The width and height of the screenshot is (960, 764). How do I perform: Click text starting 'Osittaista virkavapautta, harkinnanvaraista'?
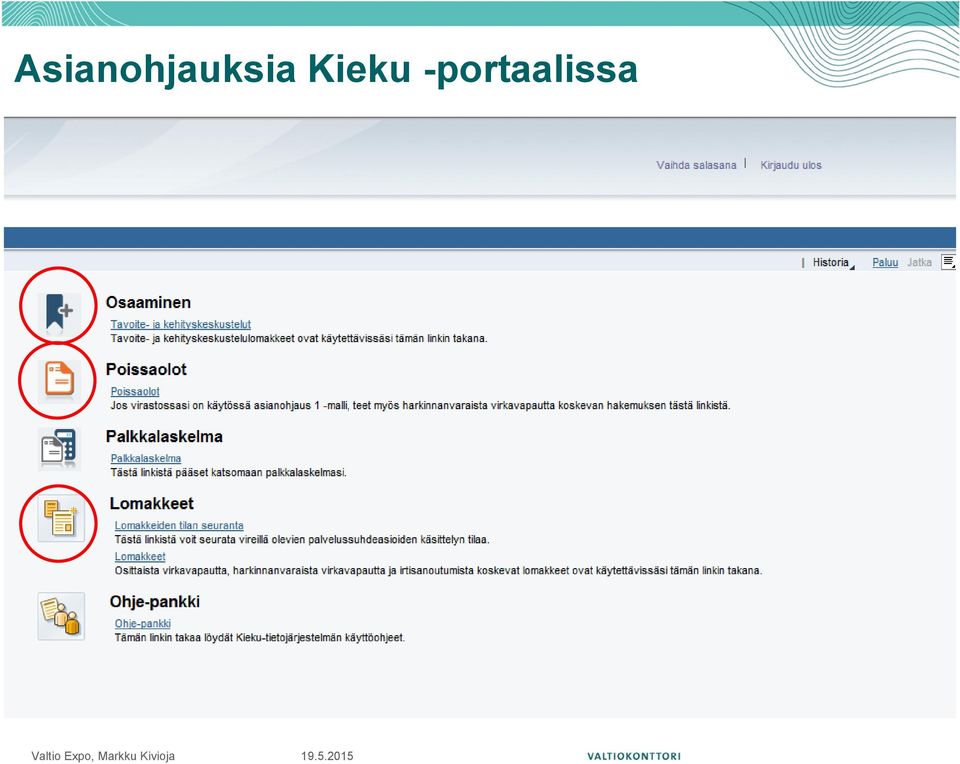pyautogui.click(x=438, y=571)
